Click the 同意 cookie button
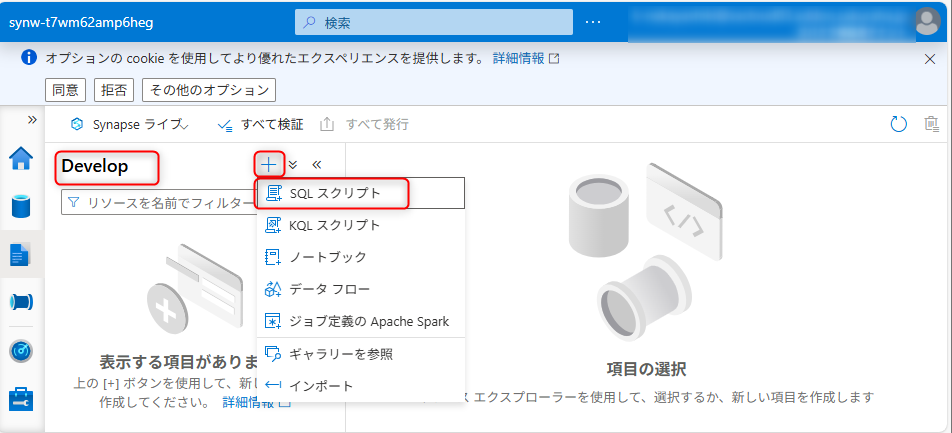The height and width of the screenshot is (433, 952). click(x=66, y=90)
